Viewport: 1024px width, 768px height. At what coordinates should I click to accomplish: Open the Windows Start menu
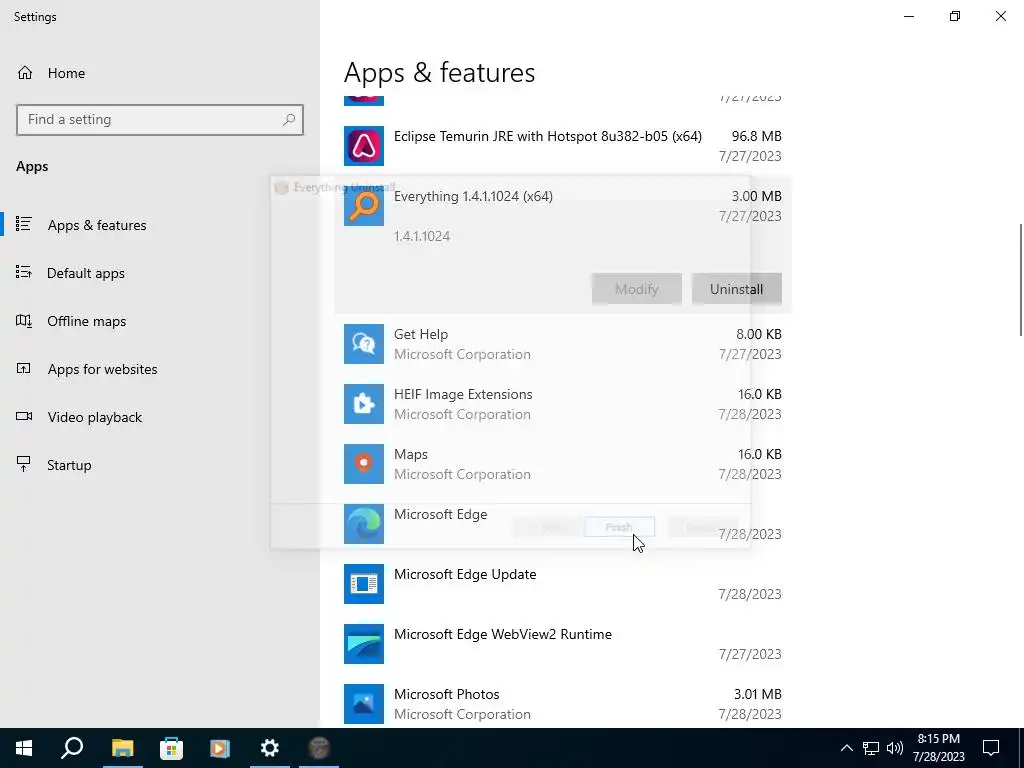24,748
